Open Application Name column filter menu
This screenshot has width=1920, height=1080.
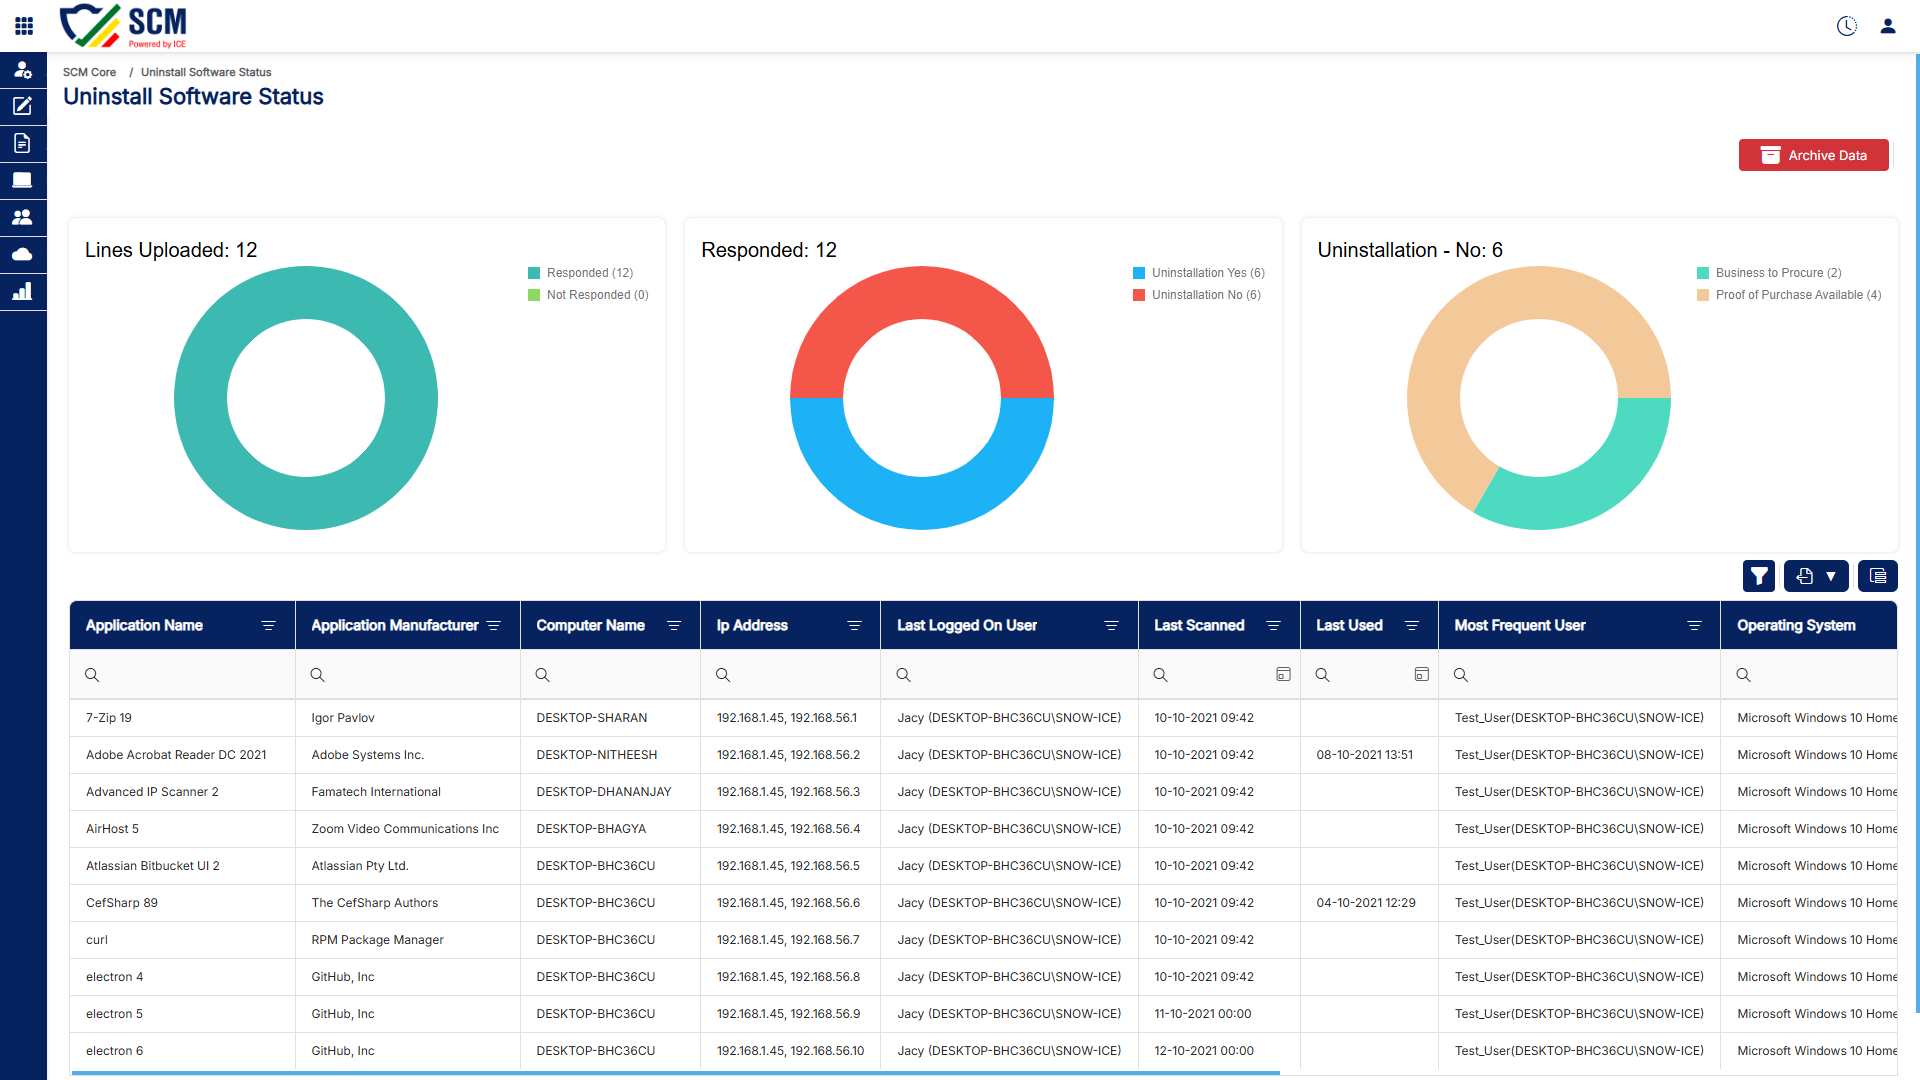pyautogui.click(x=268, y=626)
